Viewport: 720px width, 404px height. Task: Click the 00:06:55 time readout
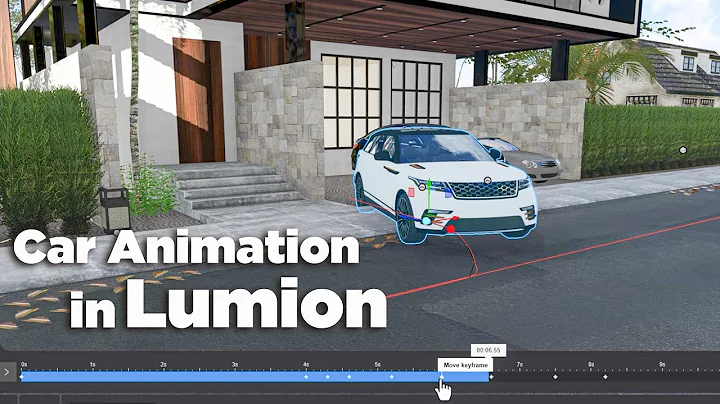(488, 350)
